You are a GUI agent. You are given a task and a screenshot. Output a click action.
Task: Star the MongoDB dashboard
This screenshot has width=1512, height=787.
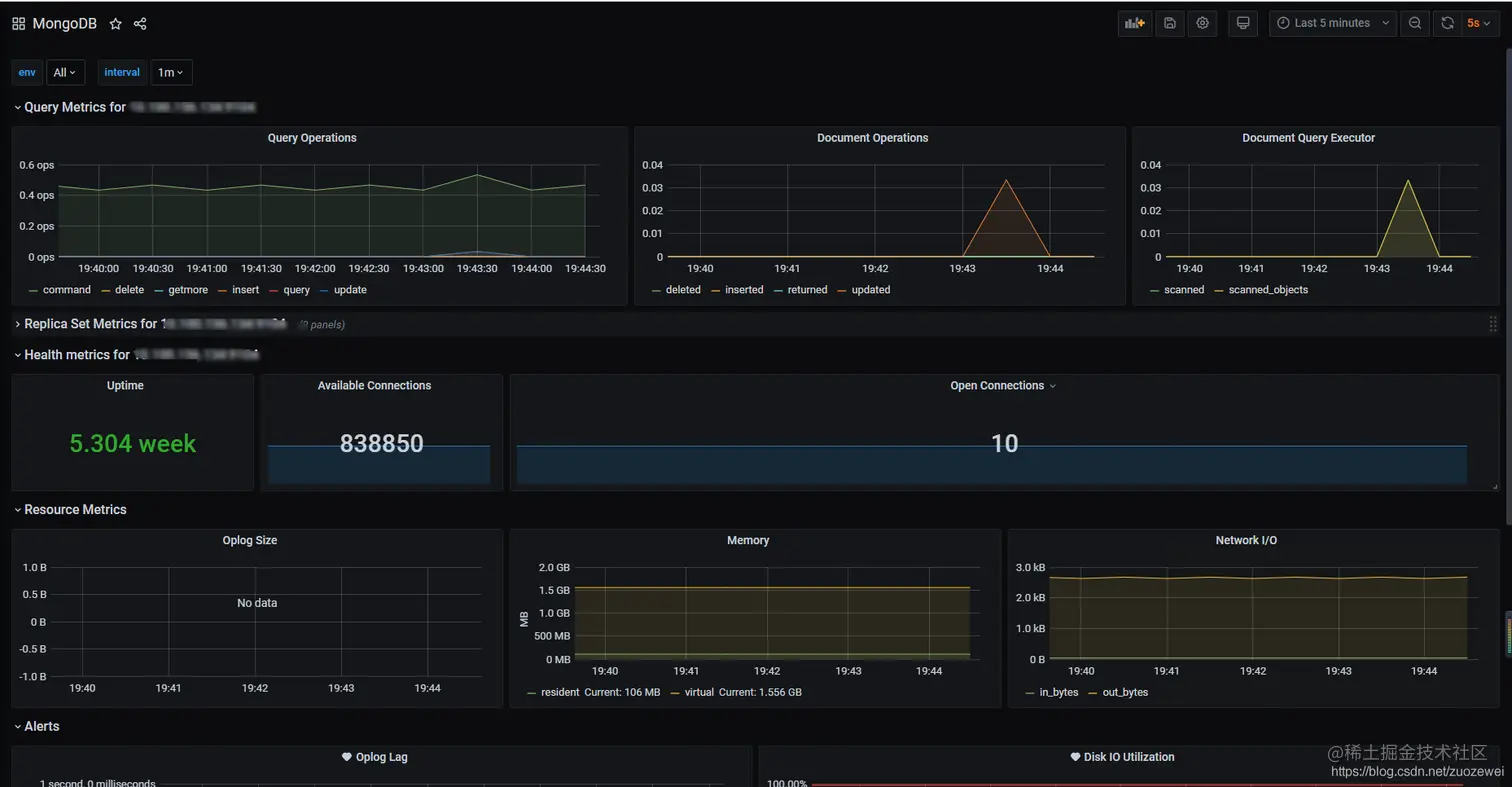116,24
